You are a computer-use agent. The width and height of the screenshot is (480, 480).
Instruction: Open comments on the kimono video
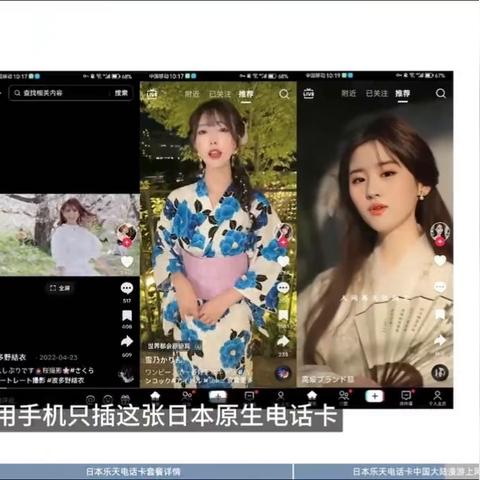[283, 288]
